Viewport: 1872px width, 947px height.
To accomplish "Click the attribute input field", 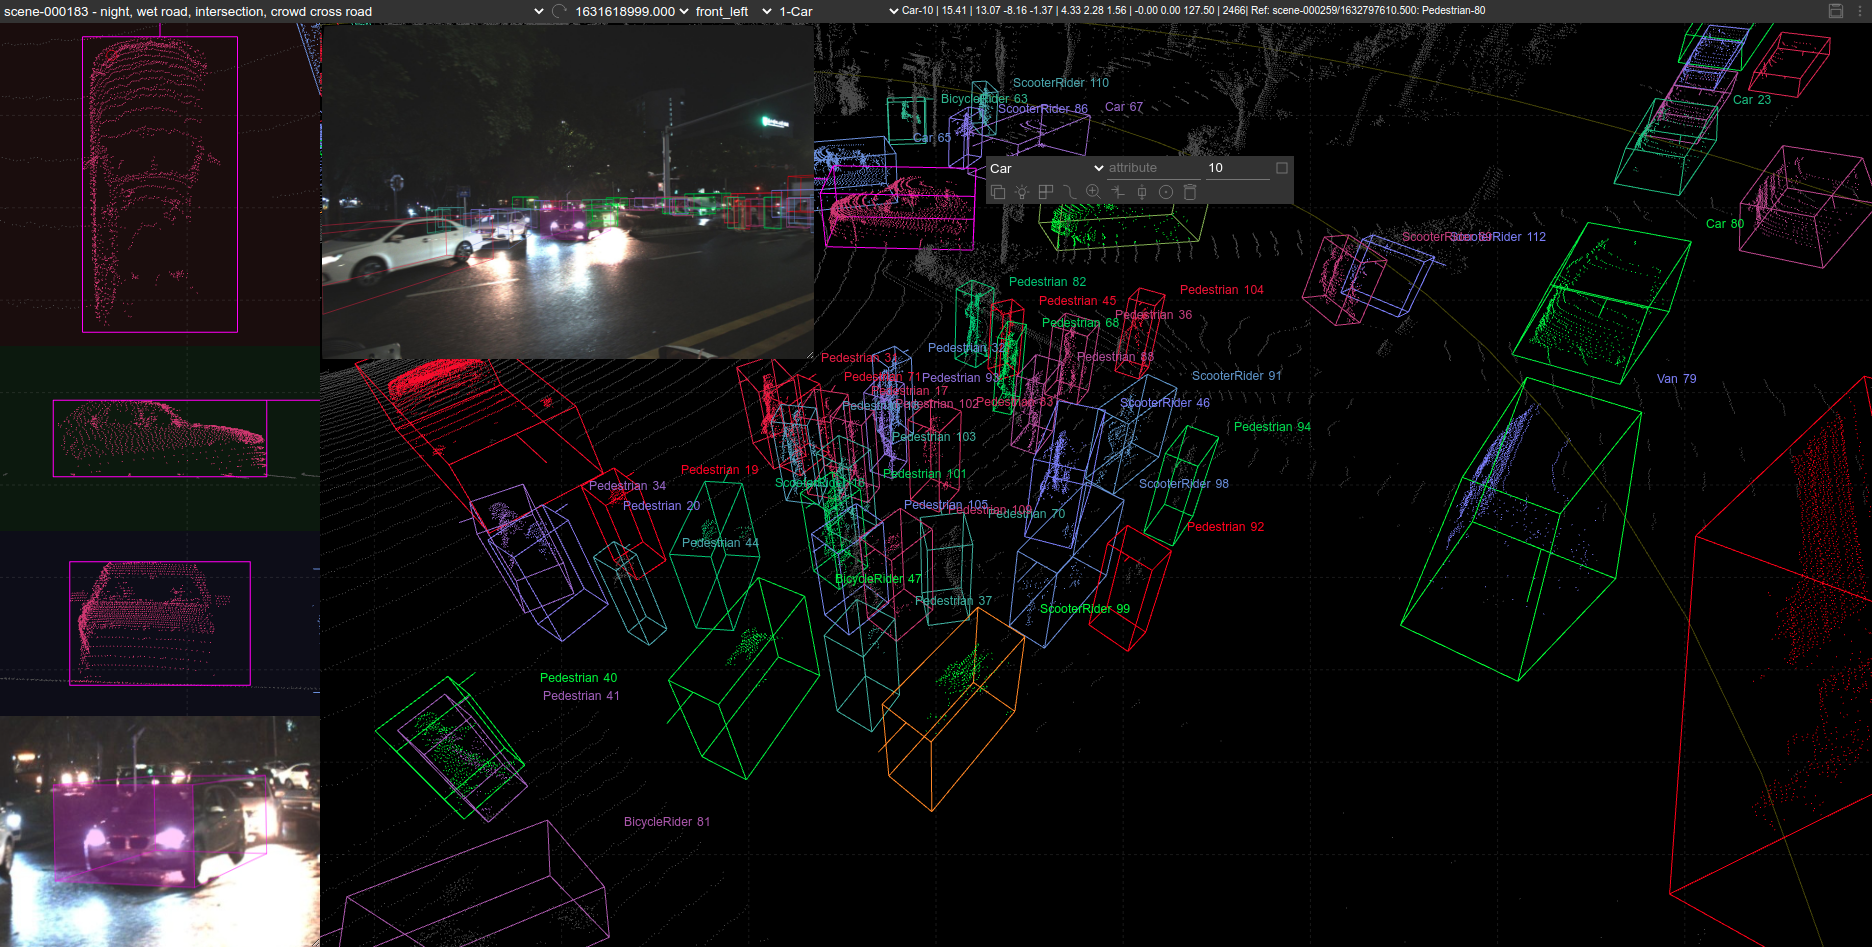I will pos(1152,168).
